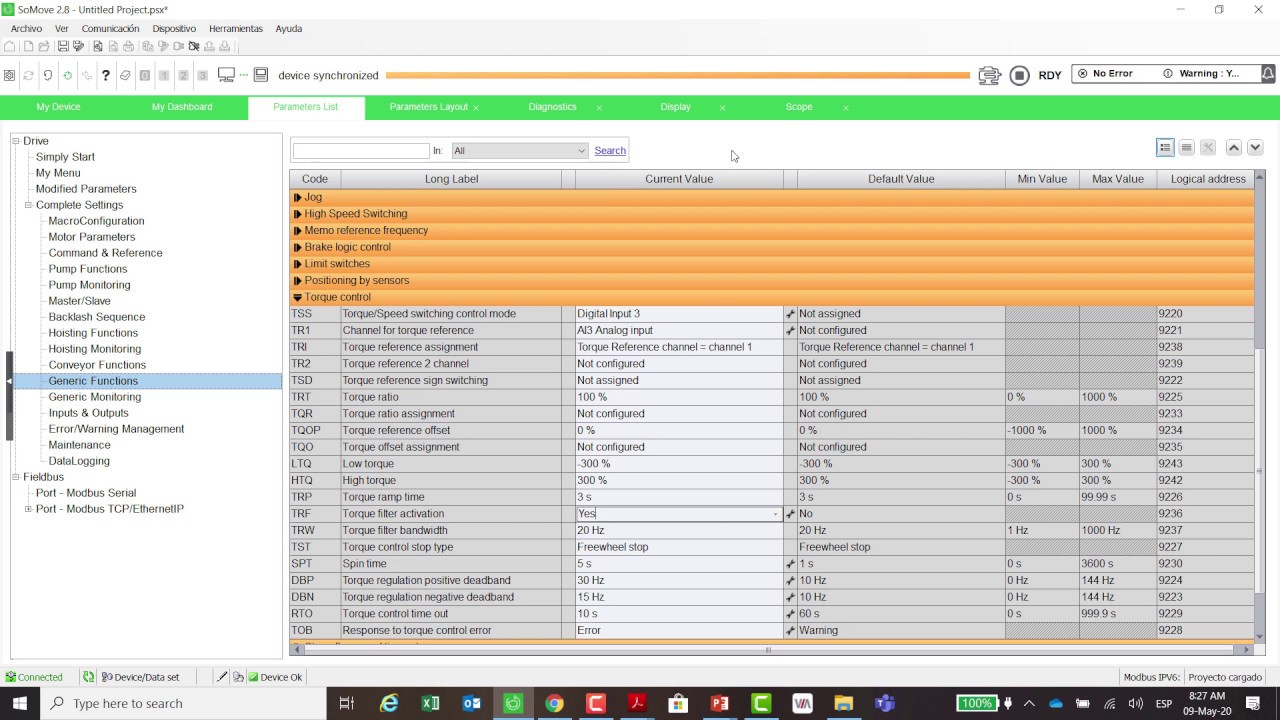
Task: Click the Torque ramp time '3 s' current value
Action: pyautogui.click(x=679, y=497)
